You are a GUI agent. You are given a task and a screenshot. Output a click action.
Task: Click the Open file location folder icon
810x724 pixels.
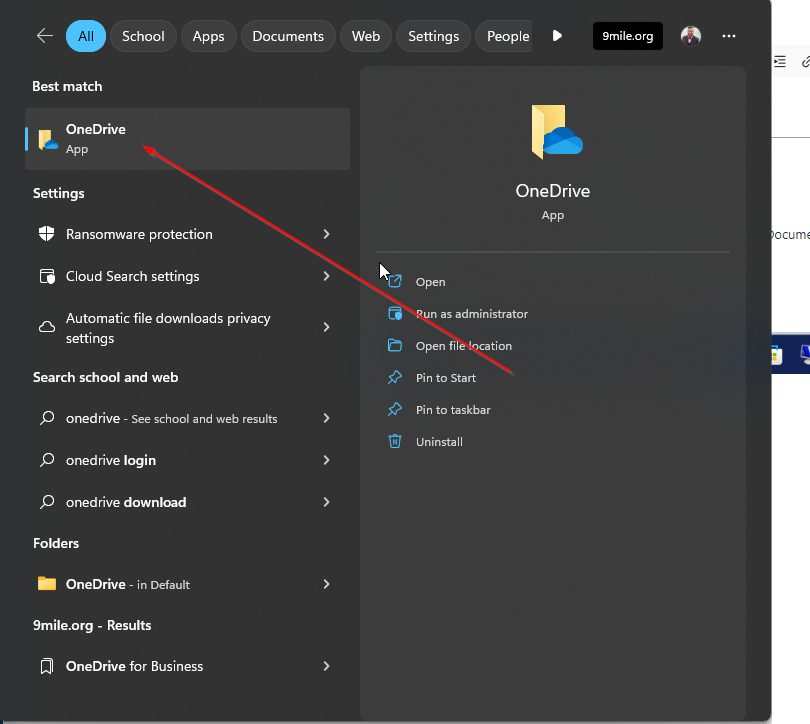(x=395, y=345)
